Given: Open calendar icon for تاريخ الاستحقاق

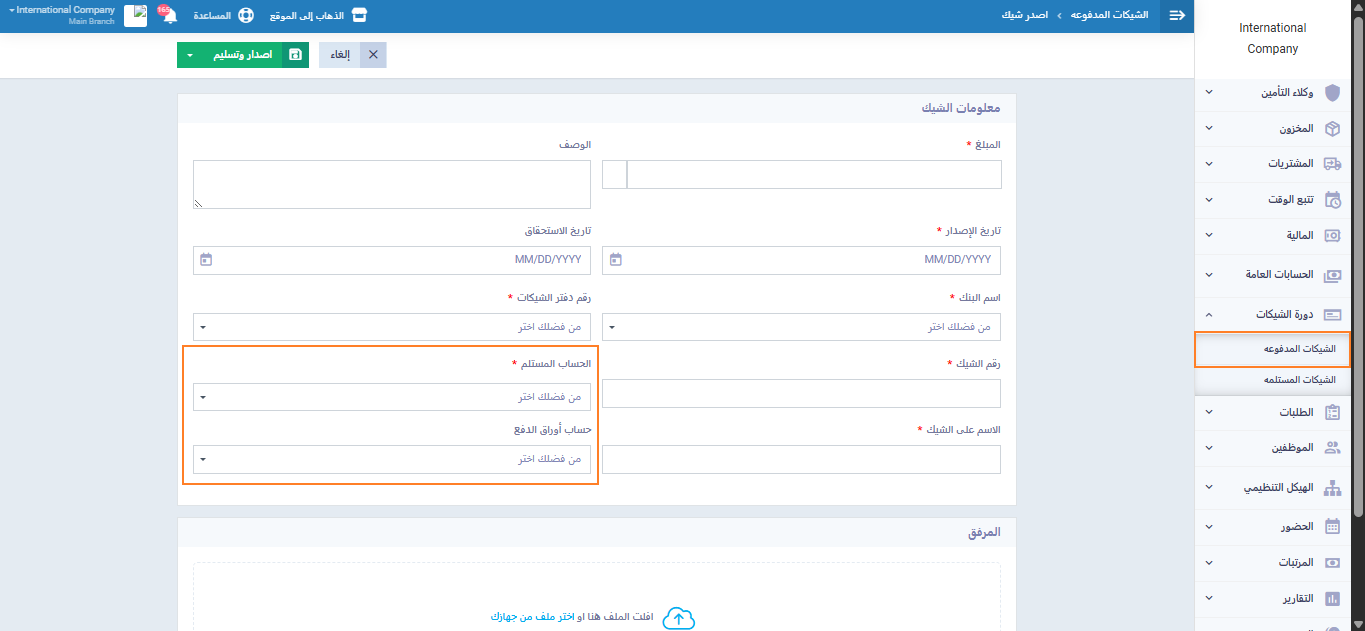Looking at the screenshot, I should pos(206,260).
